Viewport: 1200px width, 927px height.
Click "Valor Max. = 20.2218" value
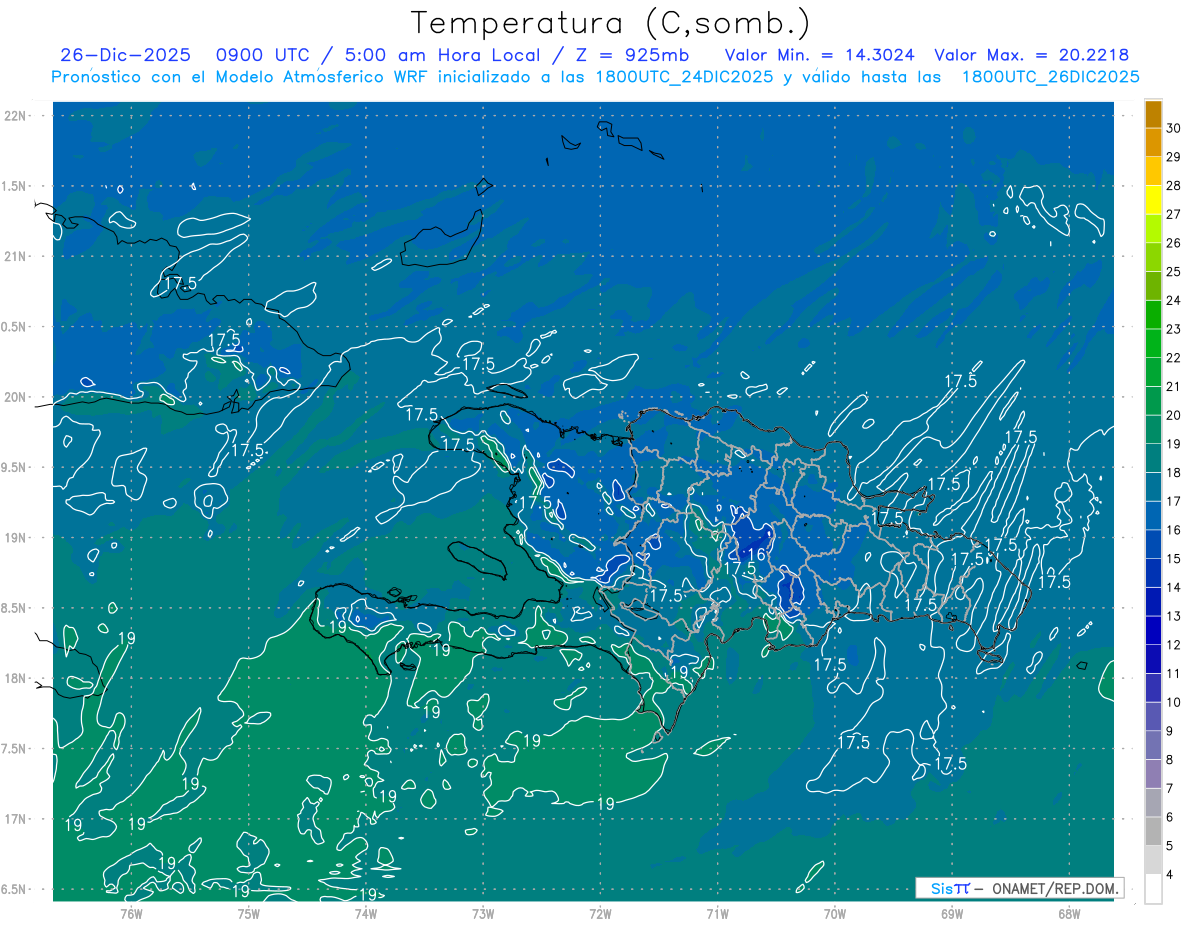click(x=1032, y=55)
